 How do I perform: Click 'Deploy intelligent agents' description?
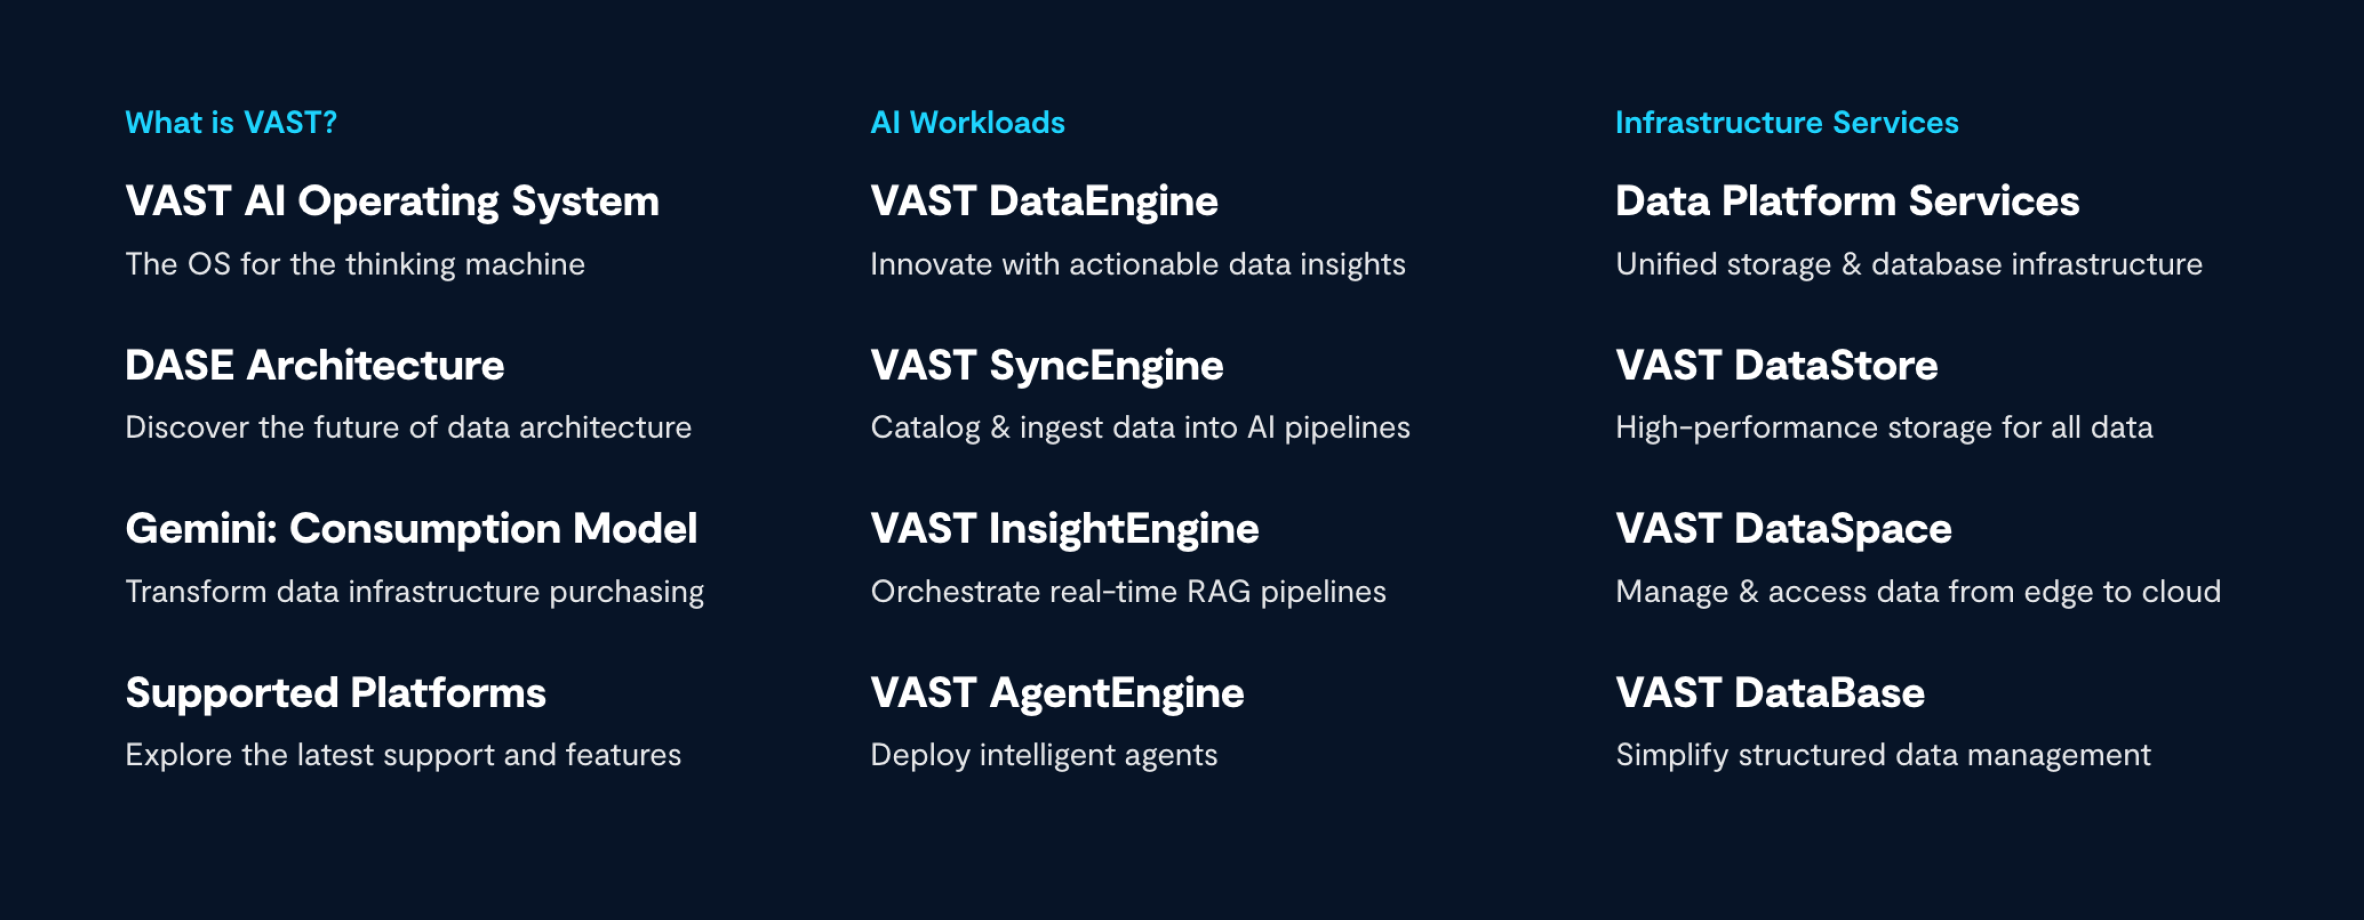[x=1044, y=756]
